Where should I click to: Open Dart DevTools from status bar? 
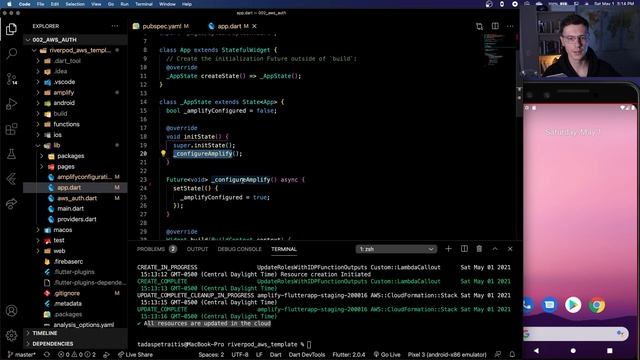tap(307, 355)
